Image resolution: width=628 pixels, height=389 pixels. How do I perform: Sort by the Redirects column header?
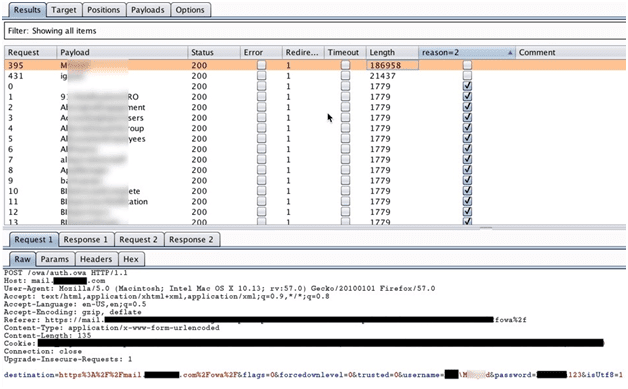[x=303, y=52]
